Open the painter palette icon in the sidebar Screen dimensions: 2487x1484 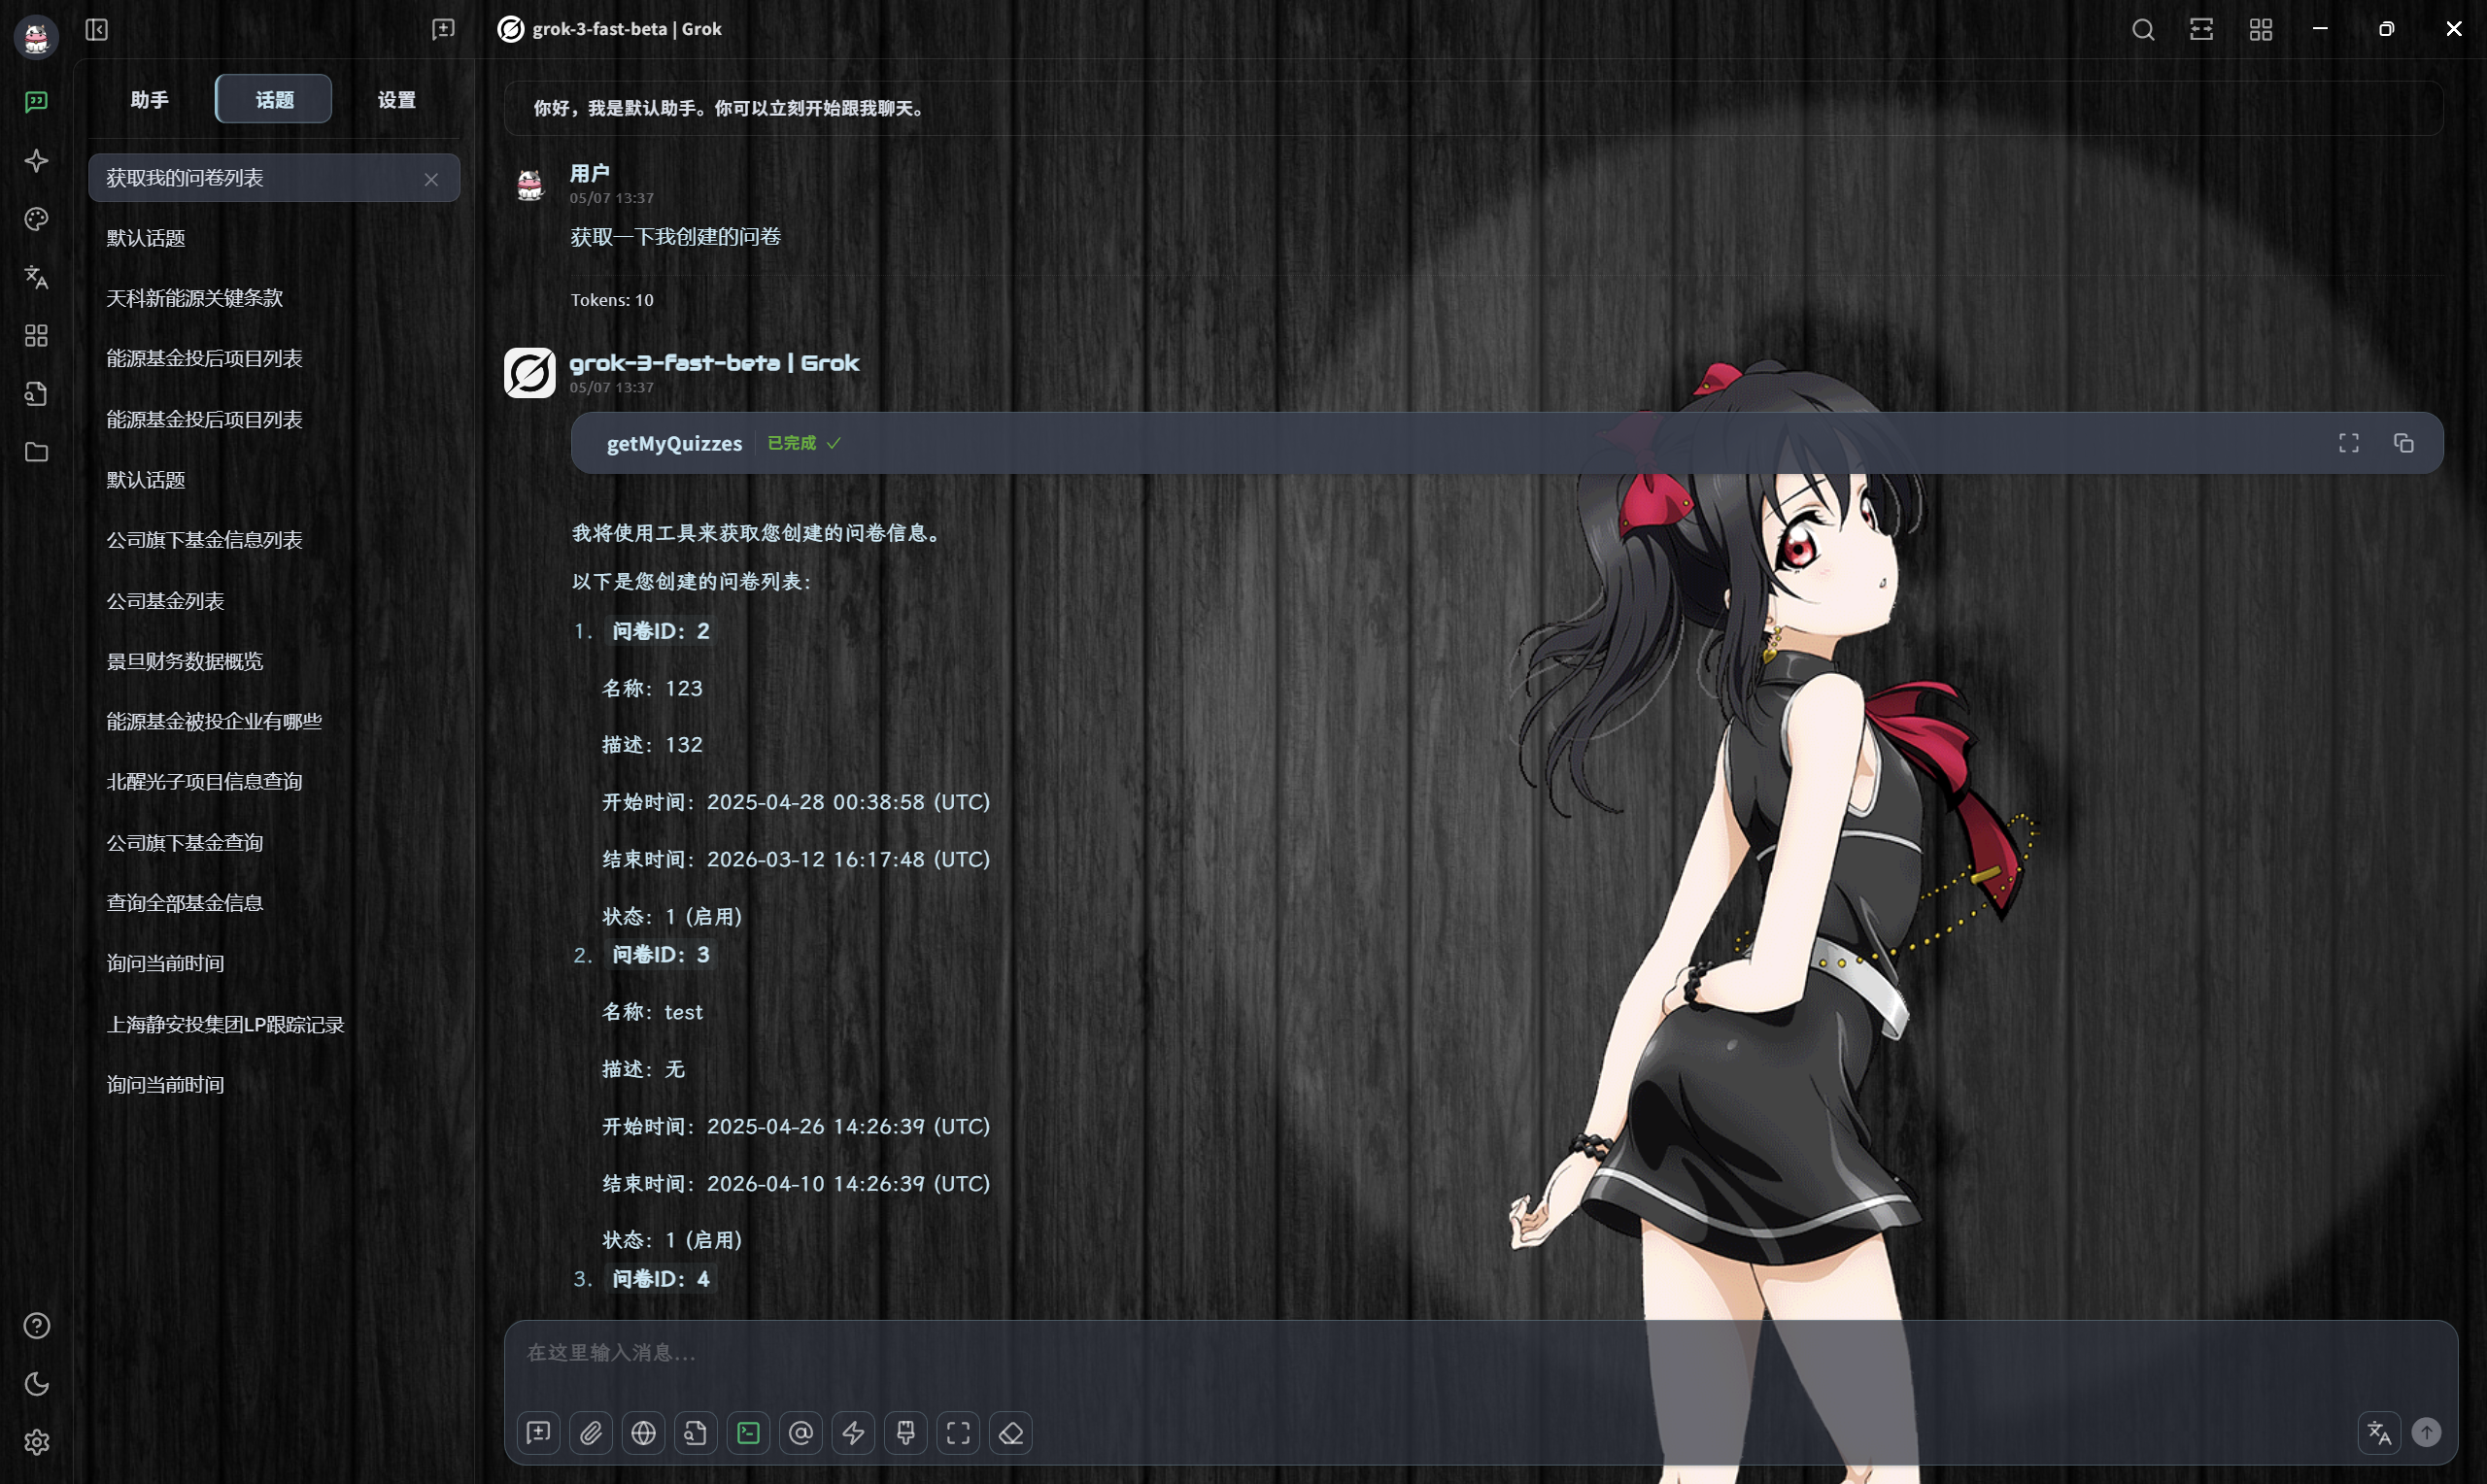36,219
